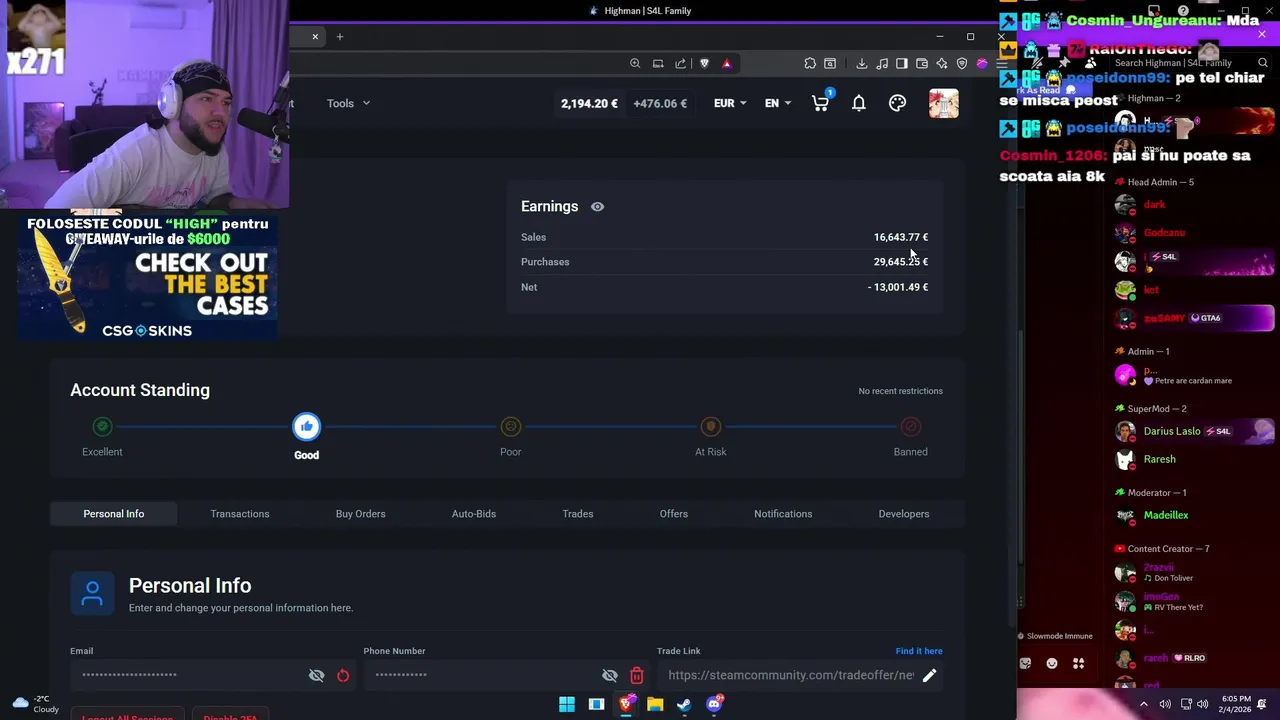This screenshot has width=1280, height=720.
Task: Open the Brave VPN shield icon
Action: pyautogui.click(x=962, y=63)
